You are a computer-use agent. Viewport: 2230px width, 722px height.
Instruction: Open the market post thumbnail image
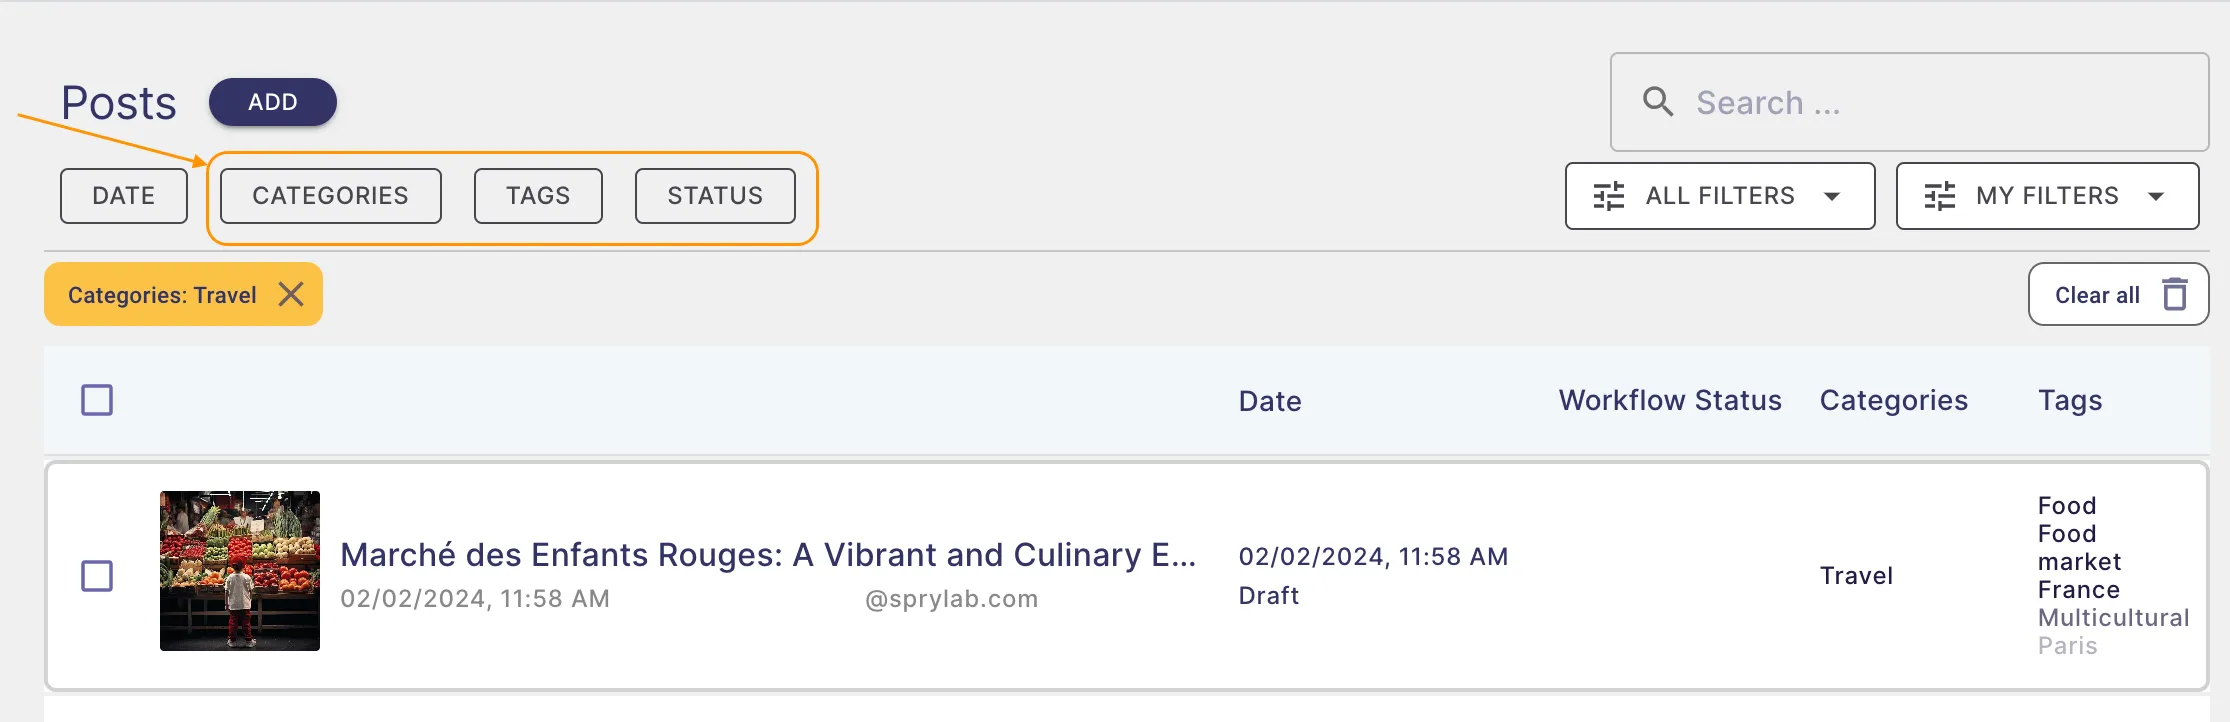(240, 571)
